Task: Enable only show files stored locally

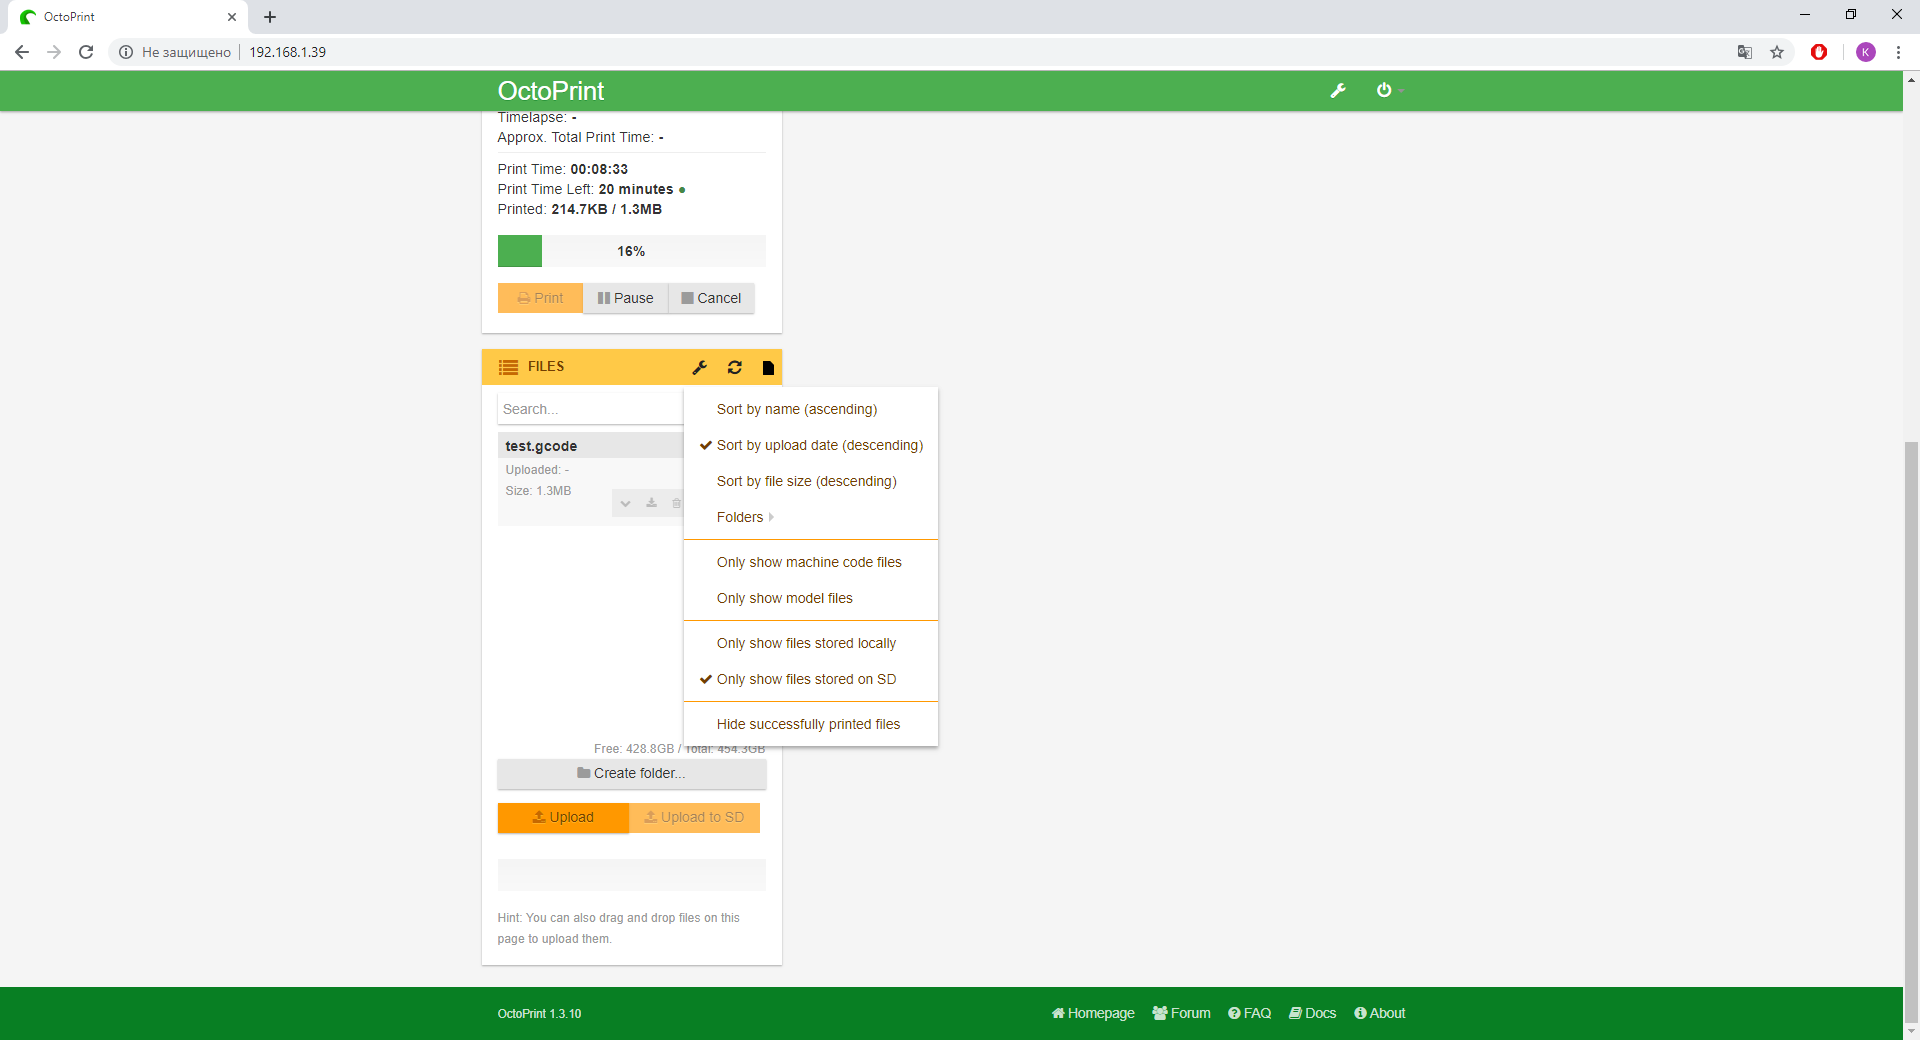Action: point(806,643)
